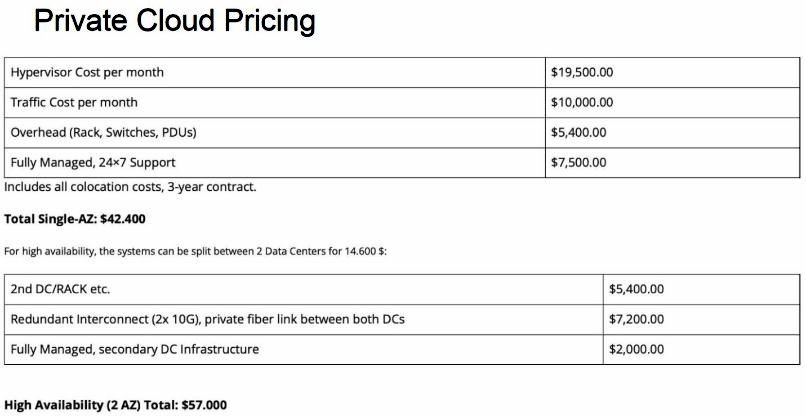Select the 'Fully Managed, 24×7 Support' cell
806x417 pixels.
(93, 162)
